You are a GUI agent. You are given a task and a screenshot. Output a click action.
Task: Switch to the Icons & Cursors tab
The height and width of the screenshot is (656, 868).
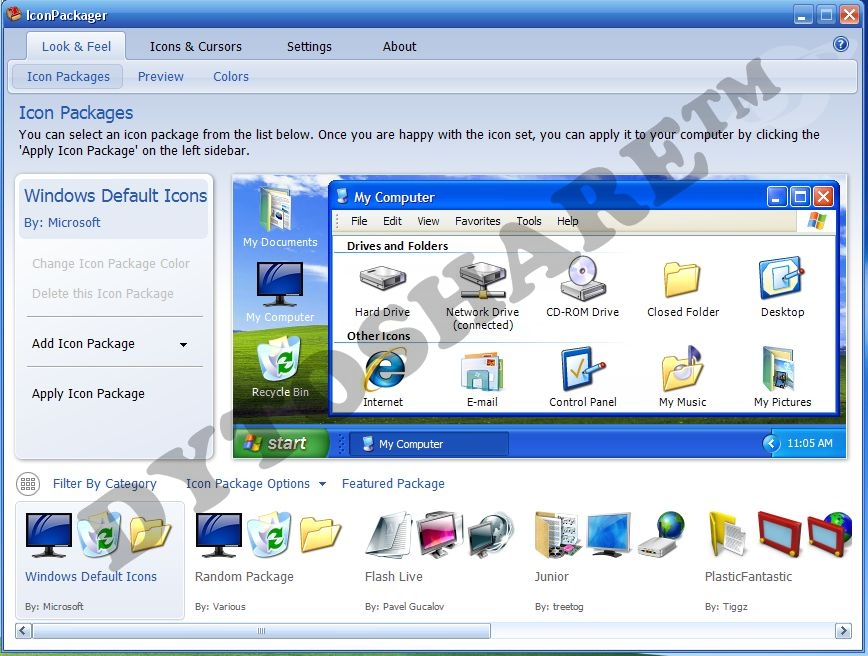click(196, 47)
